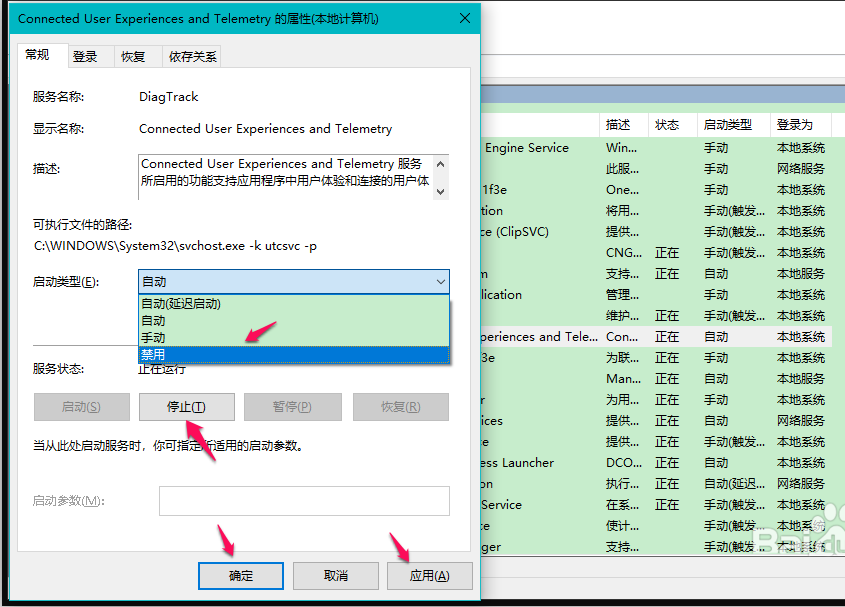Click the 'CNG...' description cell

point(624,253)
